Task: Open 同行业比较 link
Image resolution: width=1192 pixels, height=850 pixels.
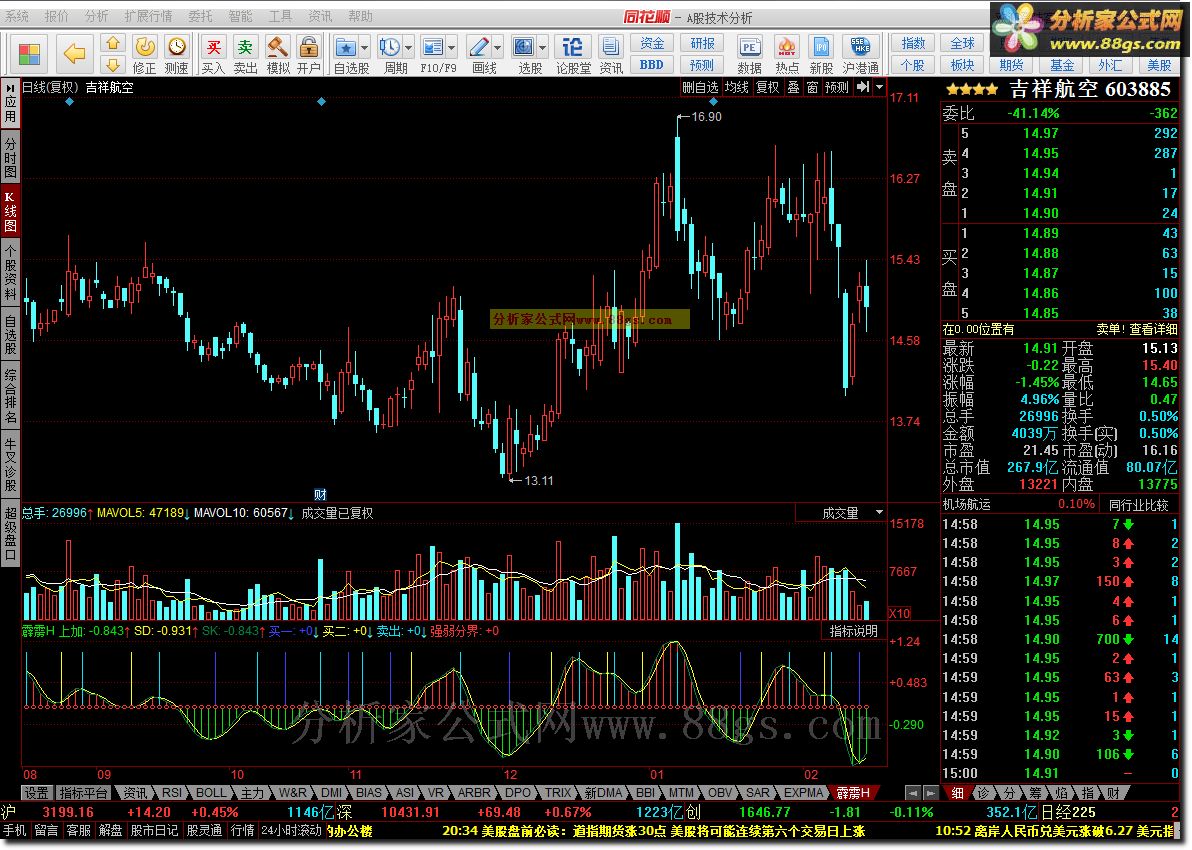Action: [x=1138, y=504]
